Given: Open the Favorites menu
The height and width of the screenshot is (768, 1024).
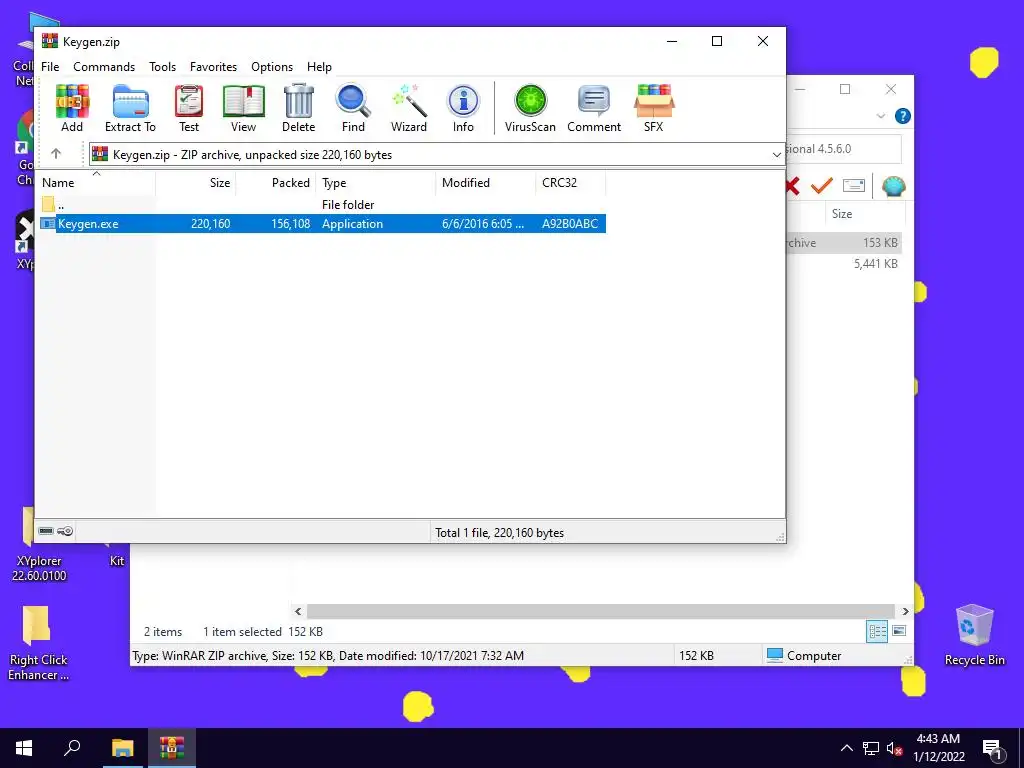Looking at the screenshot, I should point(214,67).
